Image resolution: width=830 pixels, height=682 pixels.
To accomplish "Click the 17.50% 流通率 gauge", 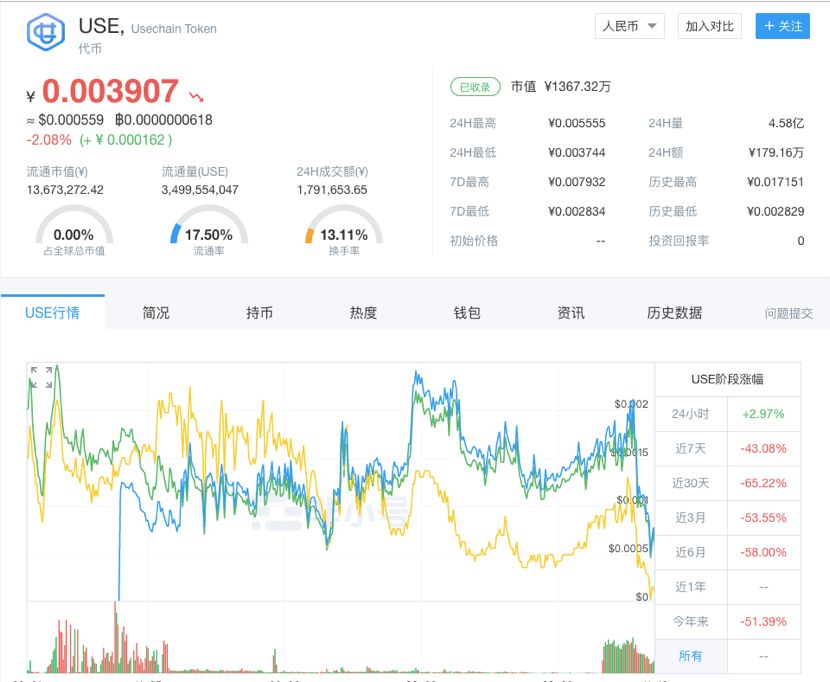I will coord(209,230).
